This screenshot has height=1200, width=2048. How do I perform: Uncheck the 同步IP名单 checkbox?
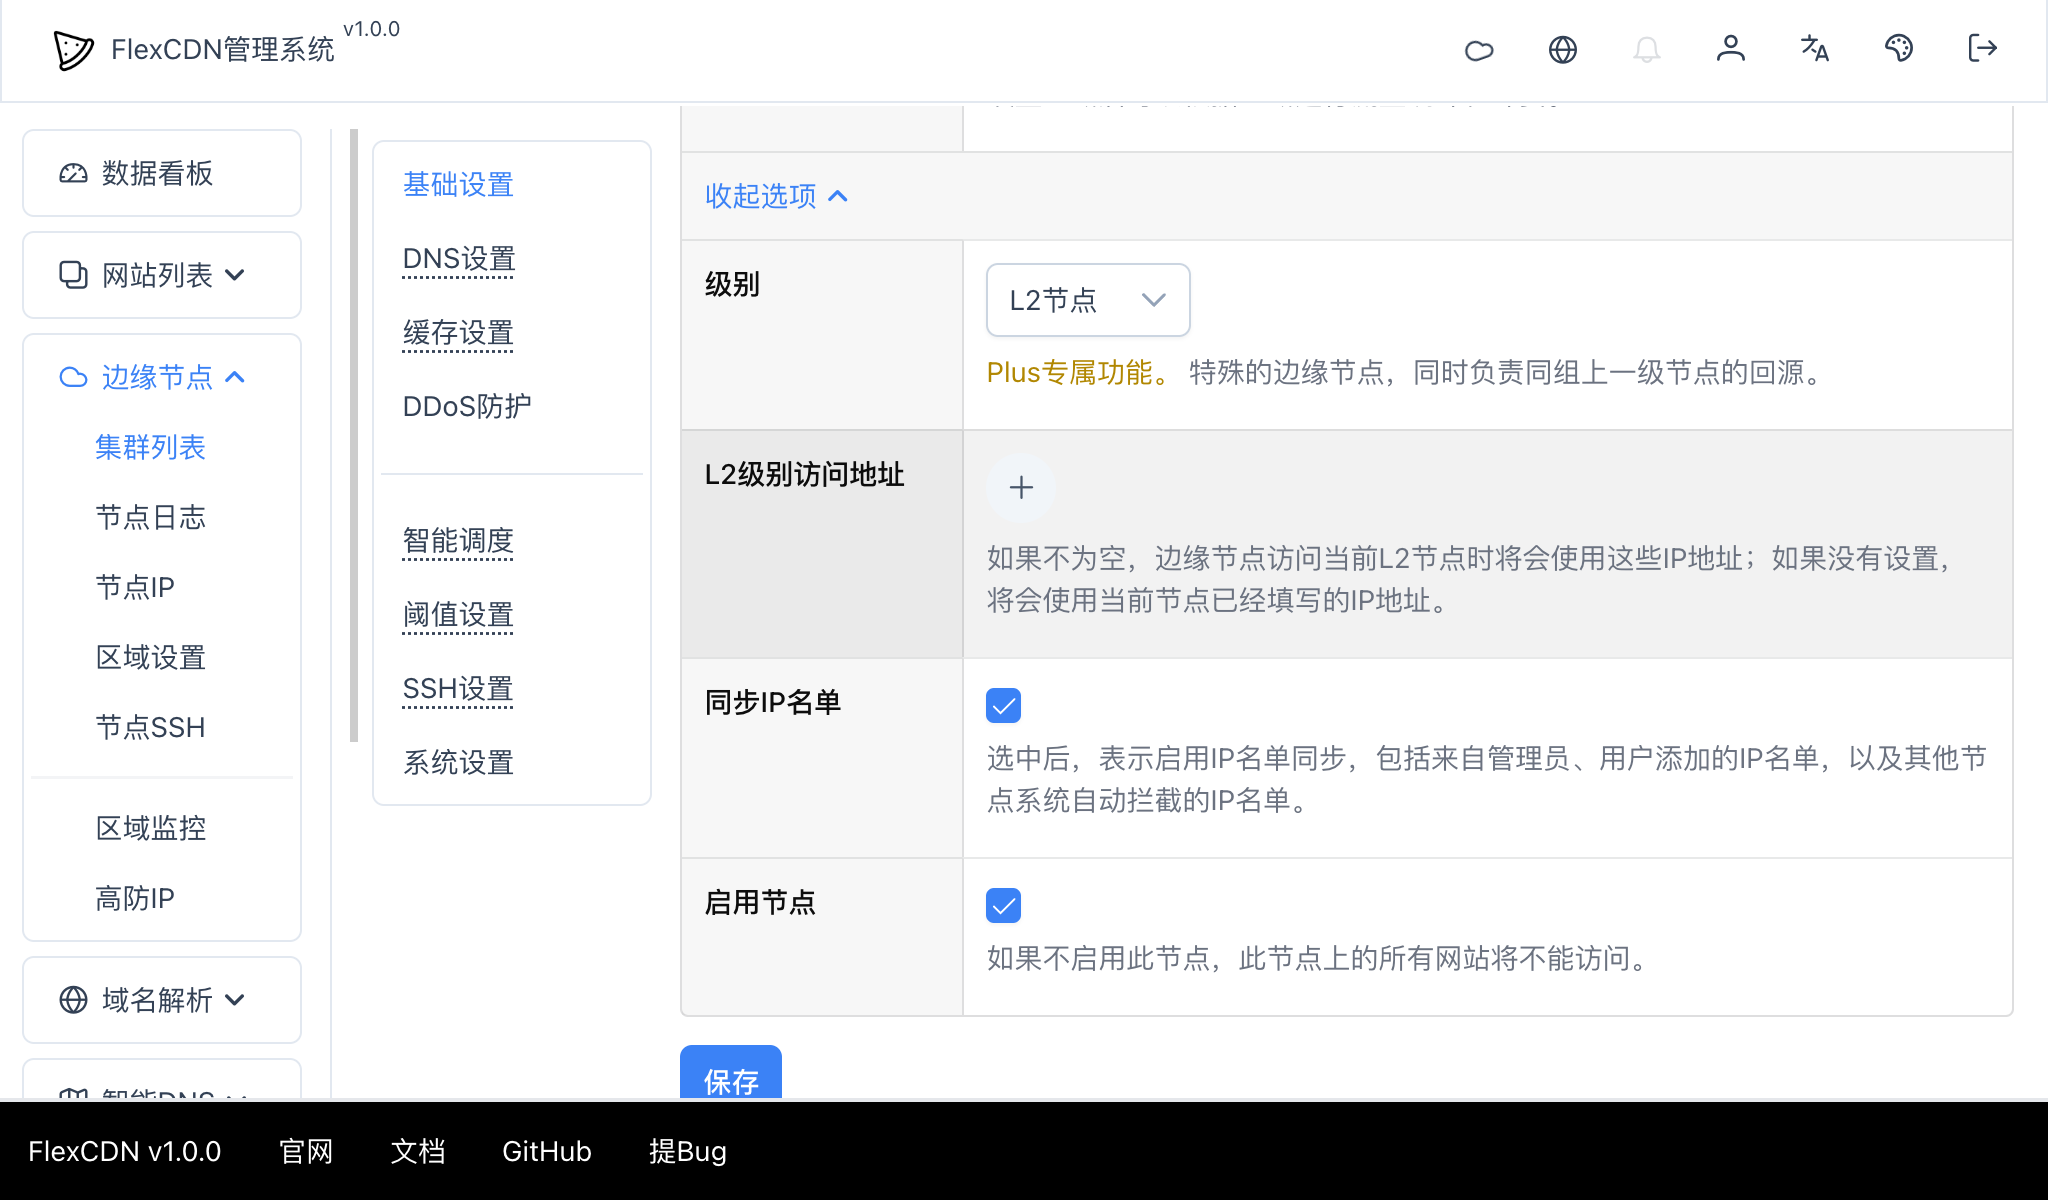(x=1003, y=705)
